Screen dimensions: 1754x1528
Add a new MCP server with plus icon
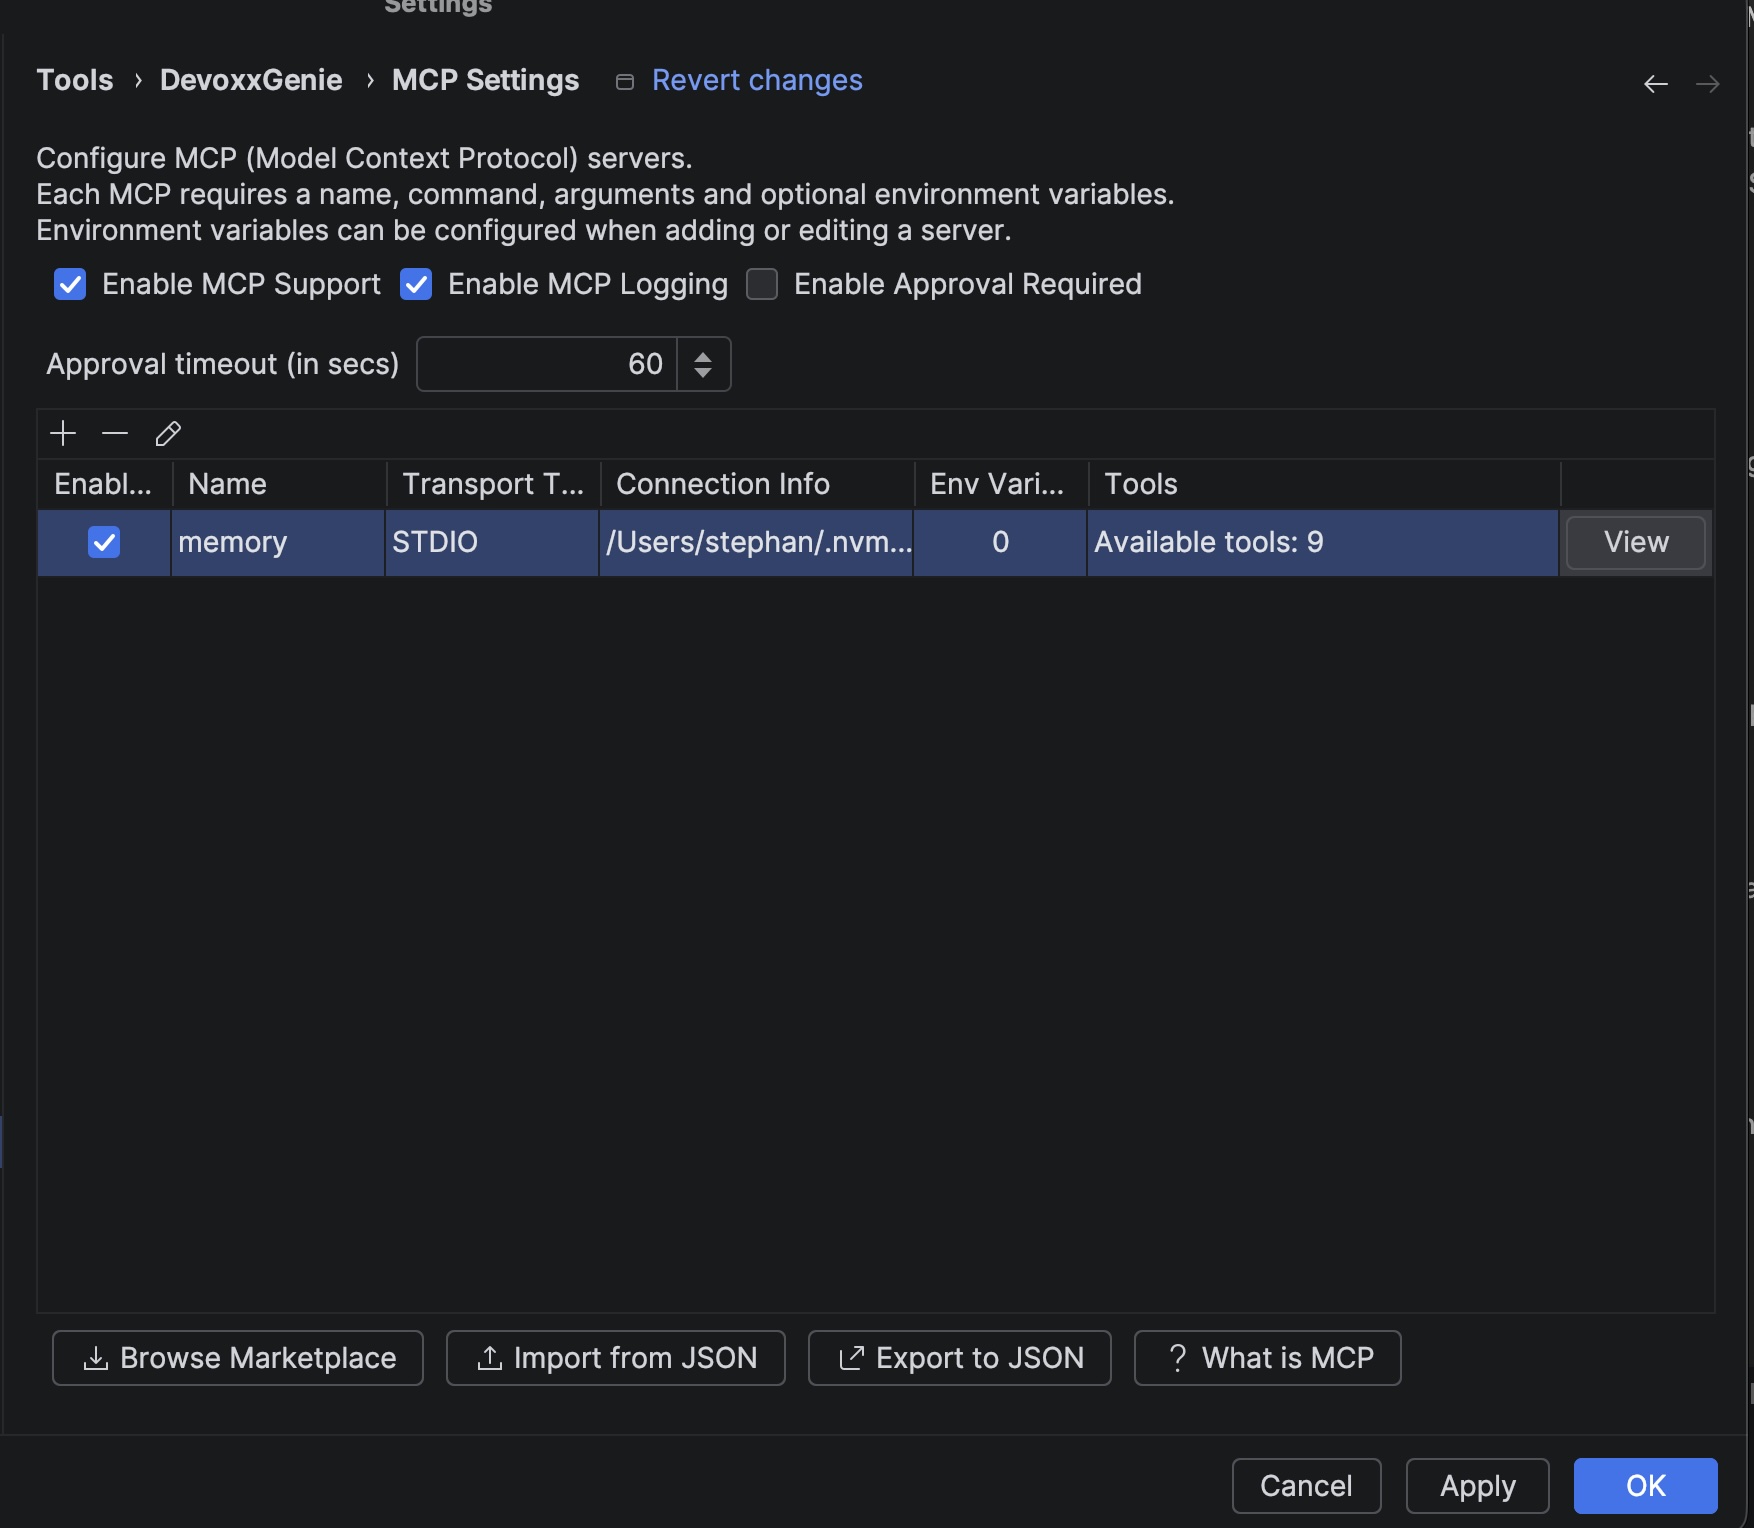click(x=63, y=433)
